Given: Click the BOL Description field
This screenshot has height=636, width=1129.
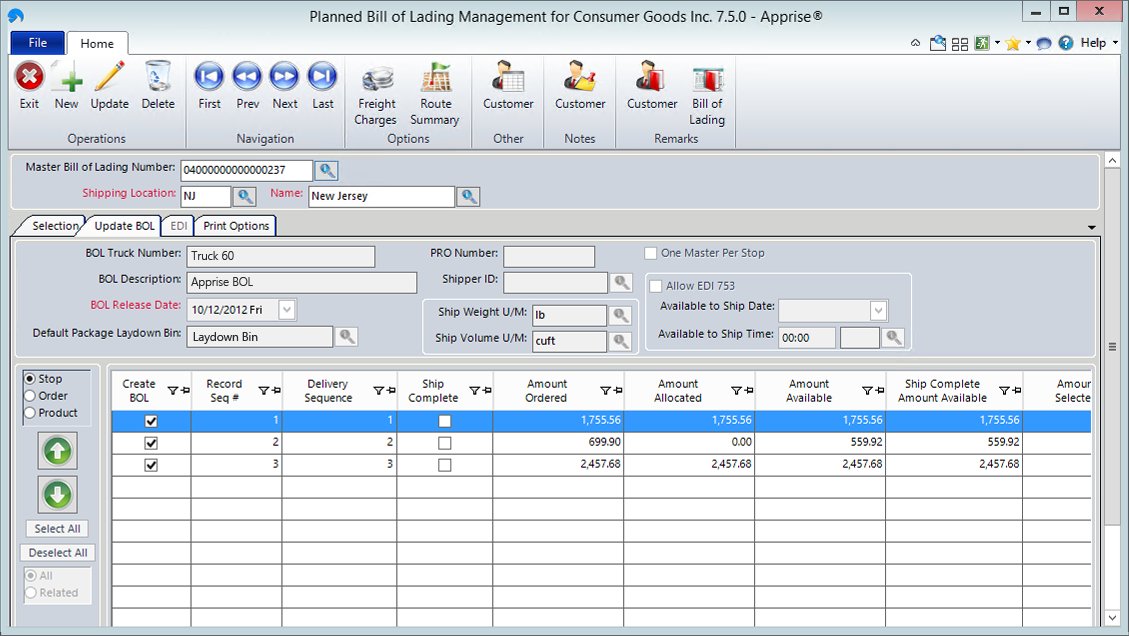Looking at the screenshot, I should [x=302, y=282].
